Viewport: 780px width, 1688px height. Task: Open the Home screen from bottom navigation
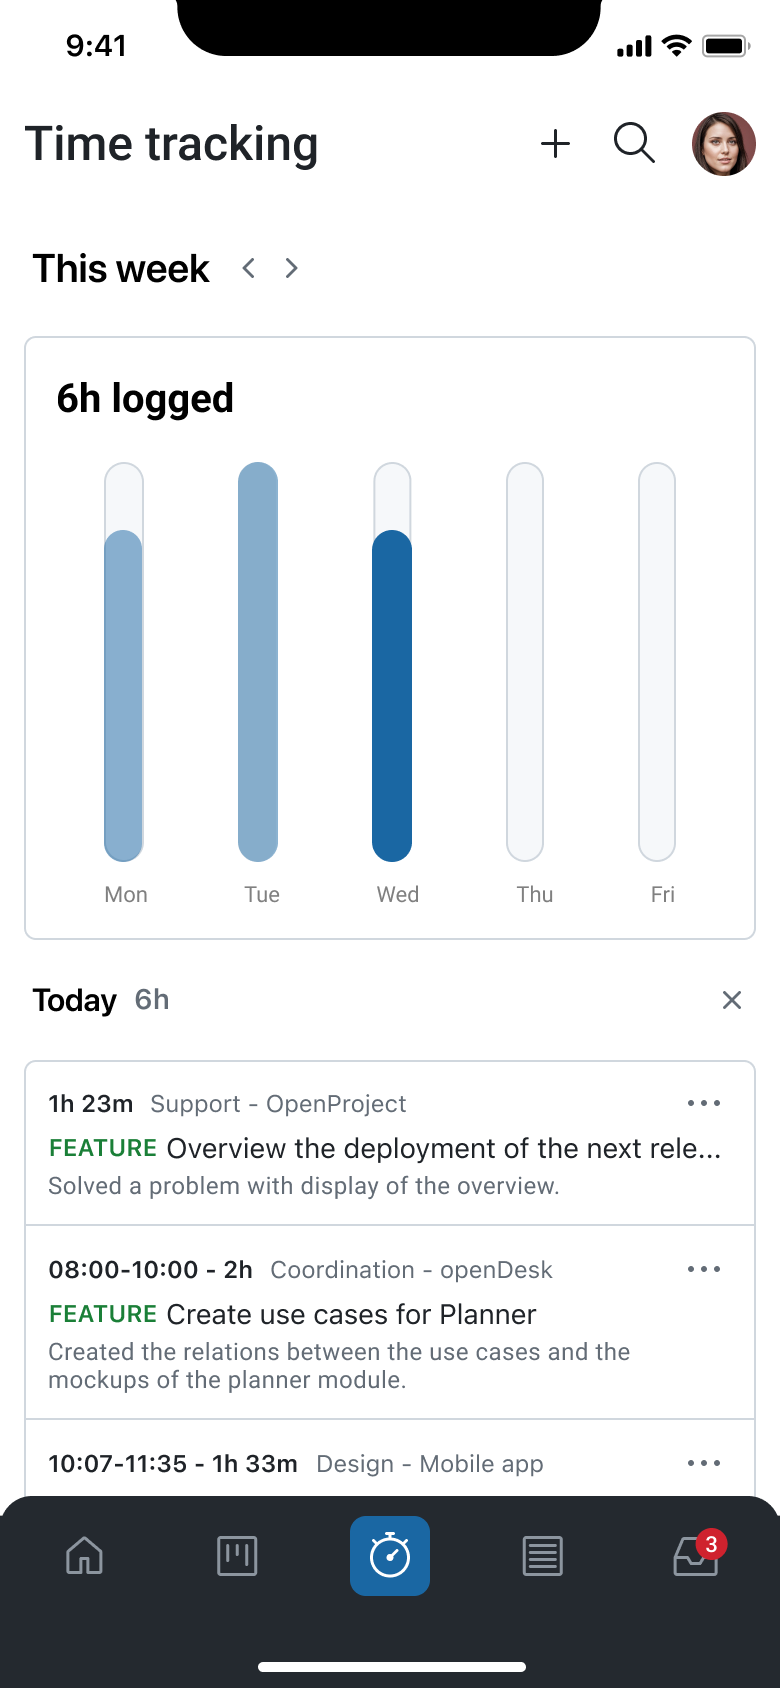[x=84, y=1556]
